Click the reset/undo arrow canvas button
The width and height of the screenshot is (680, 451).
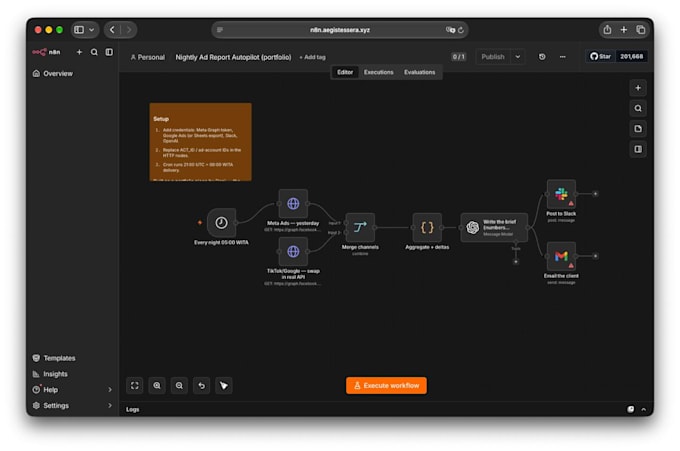tap(201, 386)
